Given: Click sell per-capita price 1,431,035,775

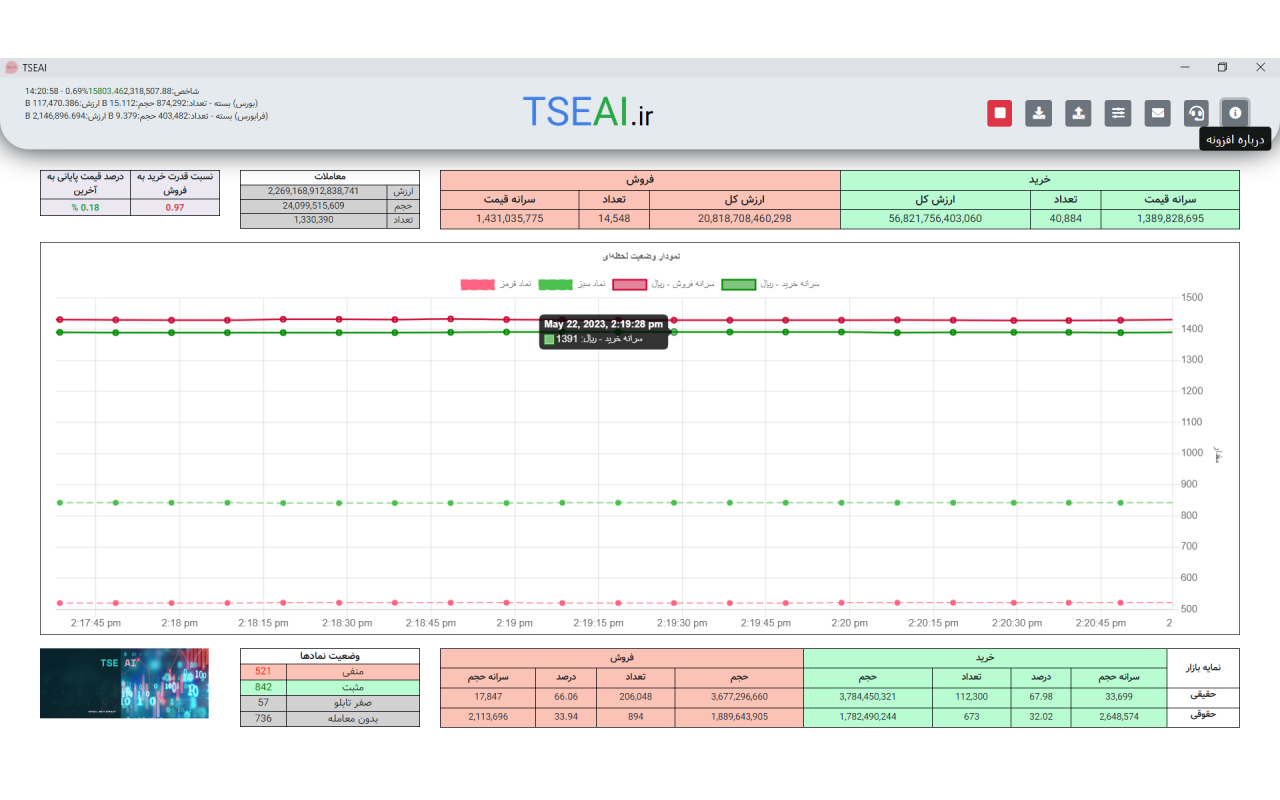Looking at the screenshot, I should (x=510, y=219).
